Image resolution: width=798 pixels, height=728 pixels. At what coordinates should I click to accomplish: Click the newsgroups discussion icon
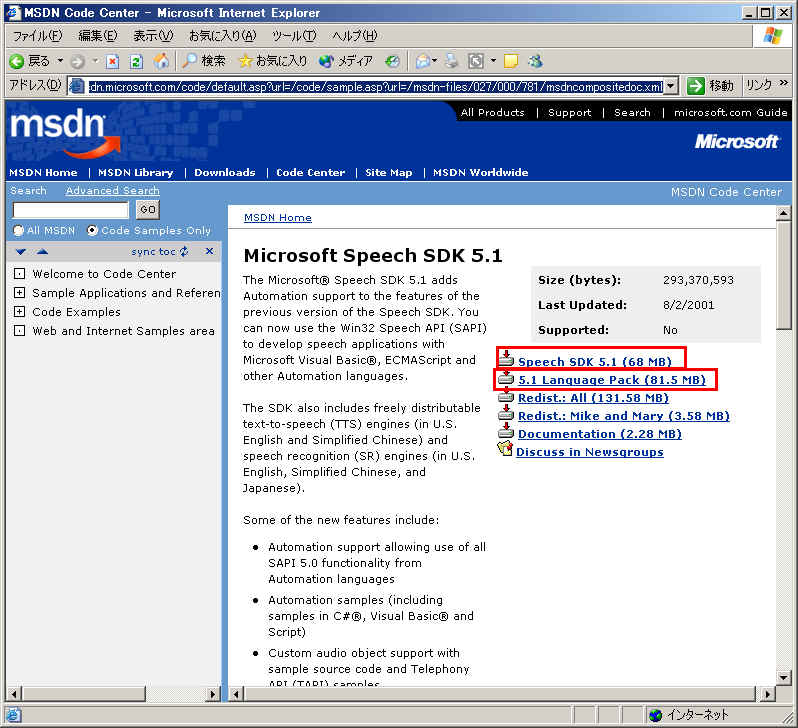pos(505,449)
